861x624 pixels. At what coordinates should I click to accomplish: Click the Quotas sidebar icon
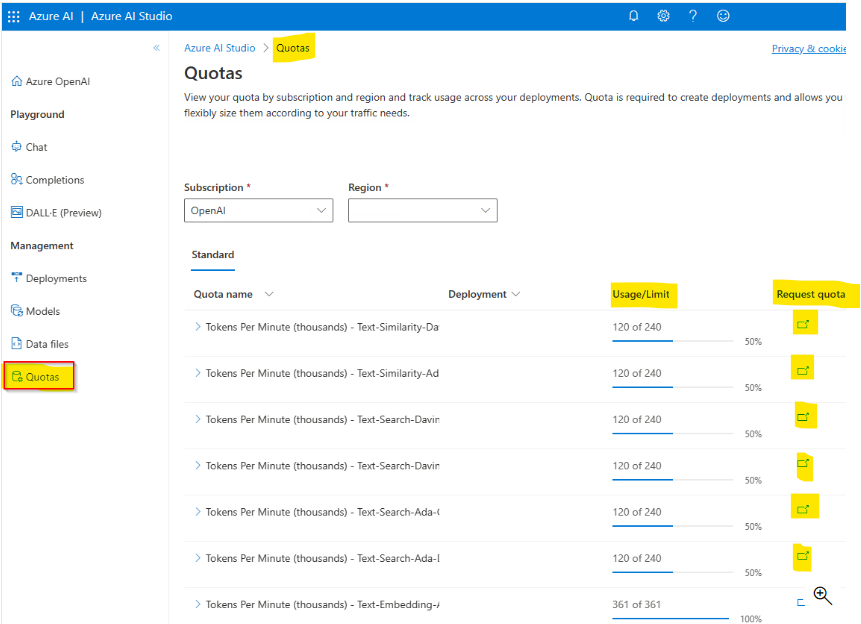click(x=17, y=376)
